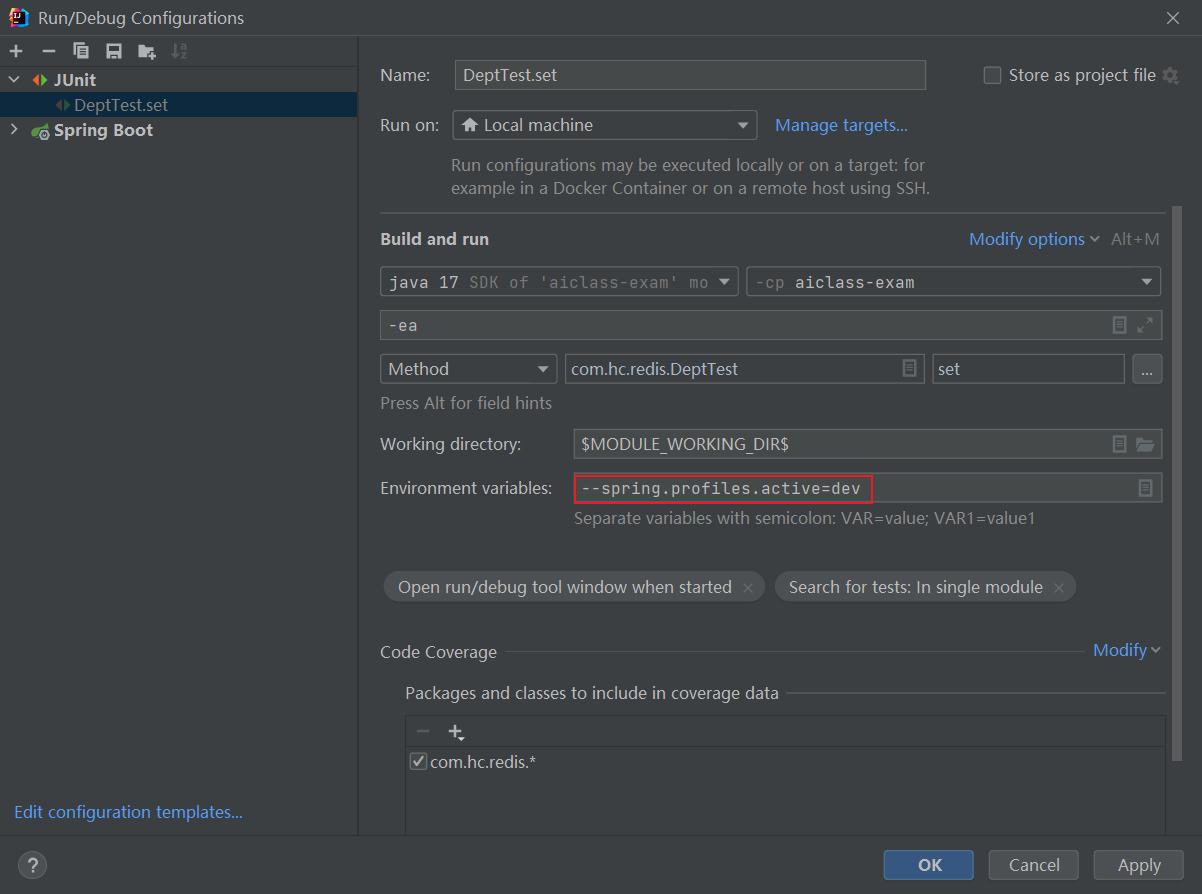
Task: Click the Apply button
Action: click(1139, 865)
